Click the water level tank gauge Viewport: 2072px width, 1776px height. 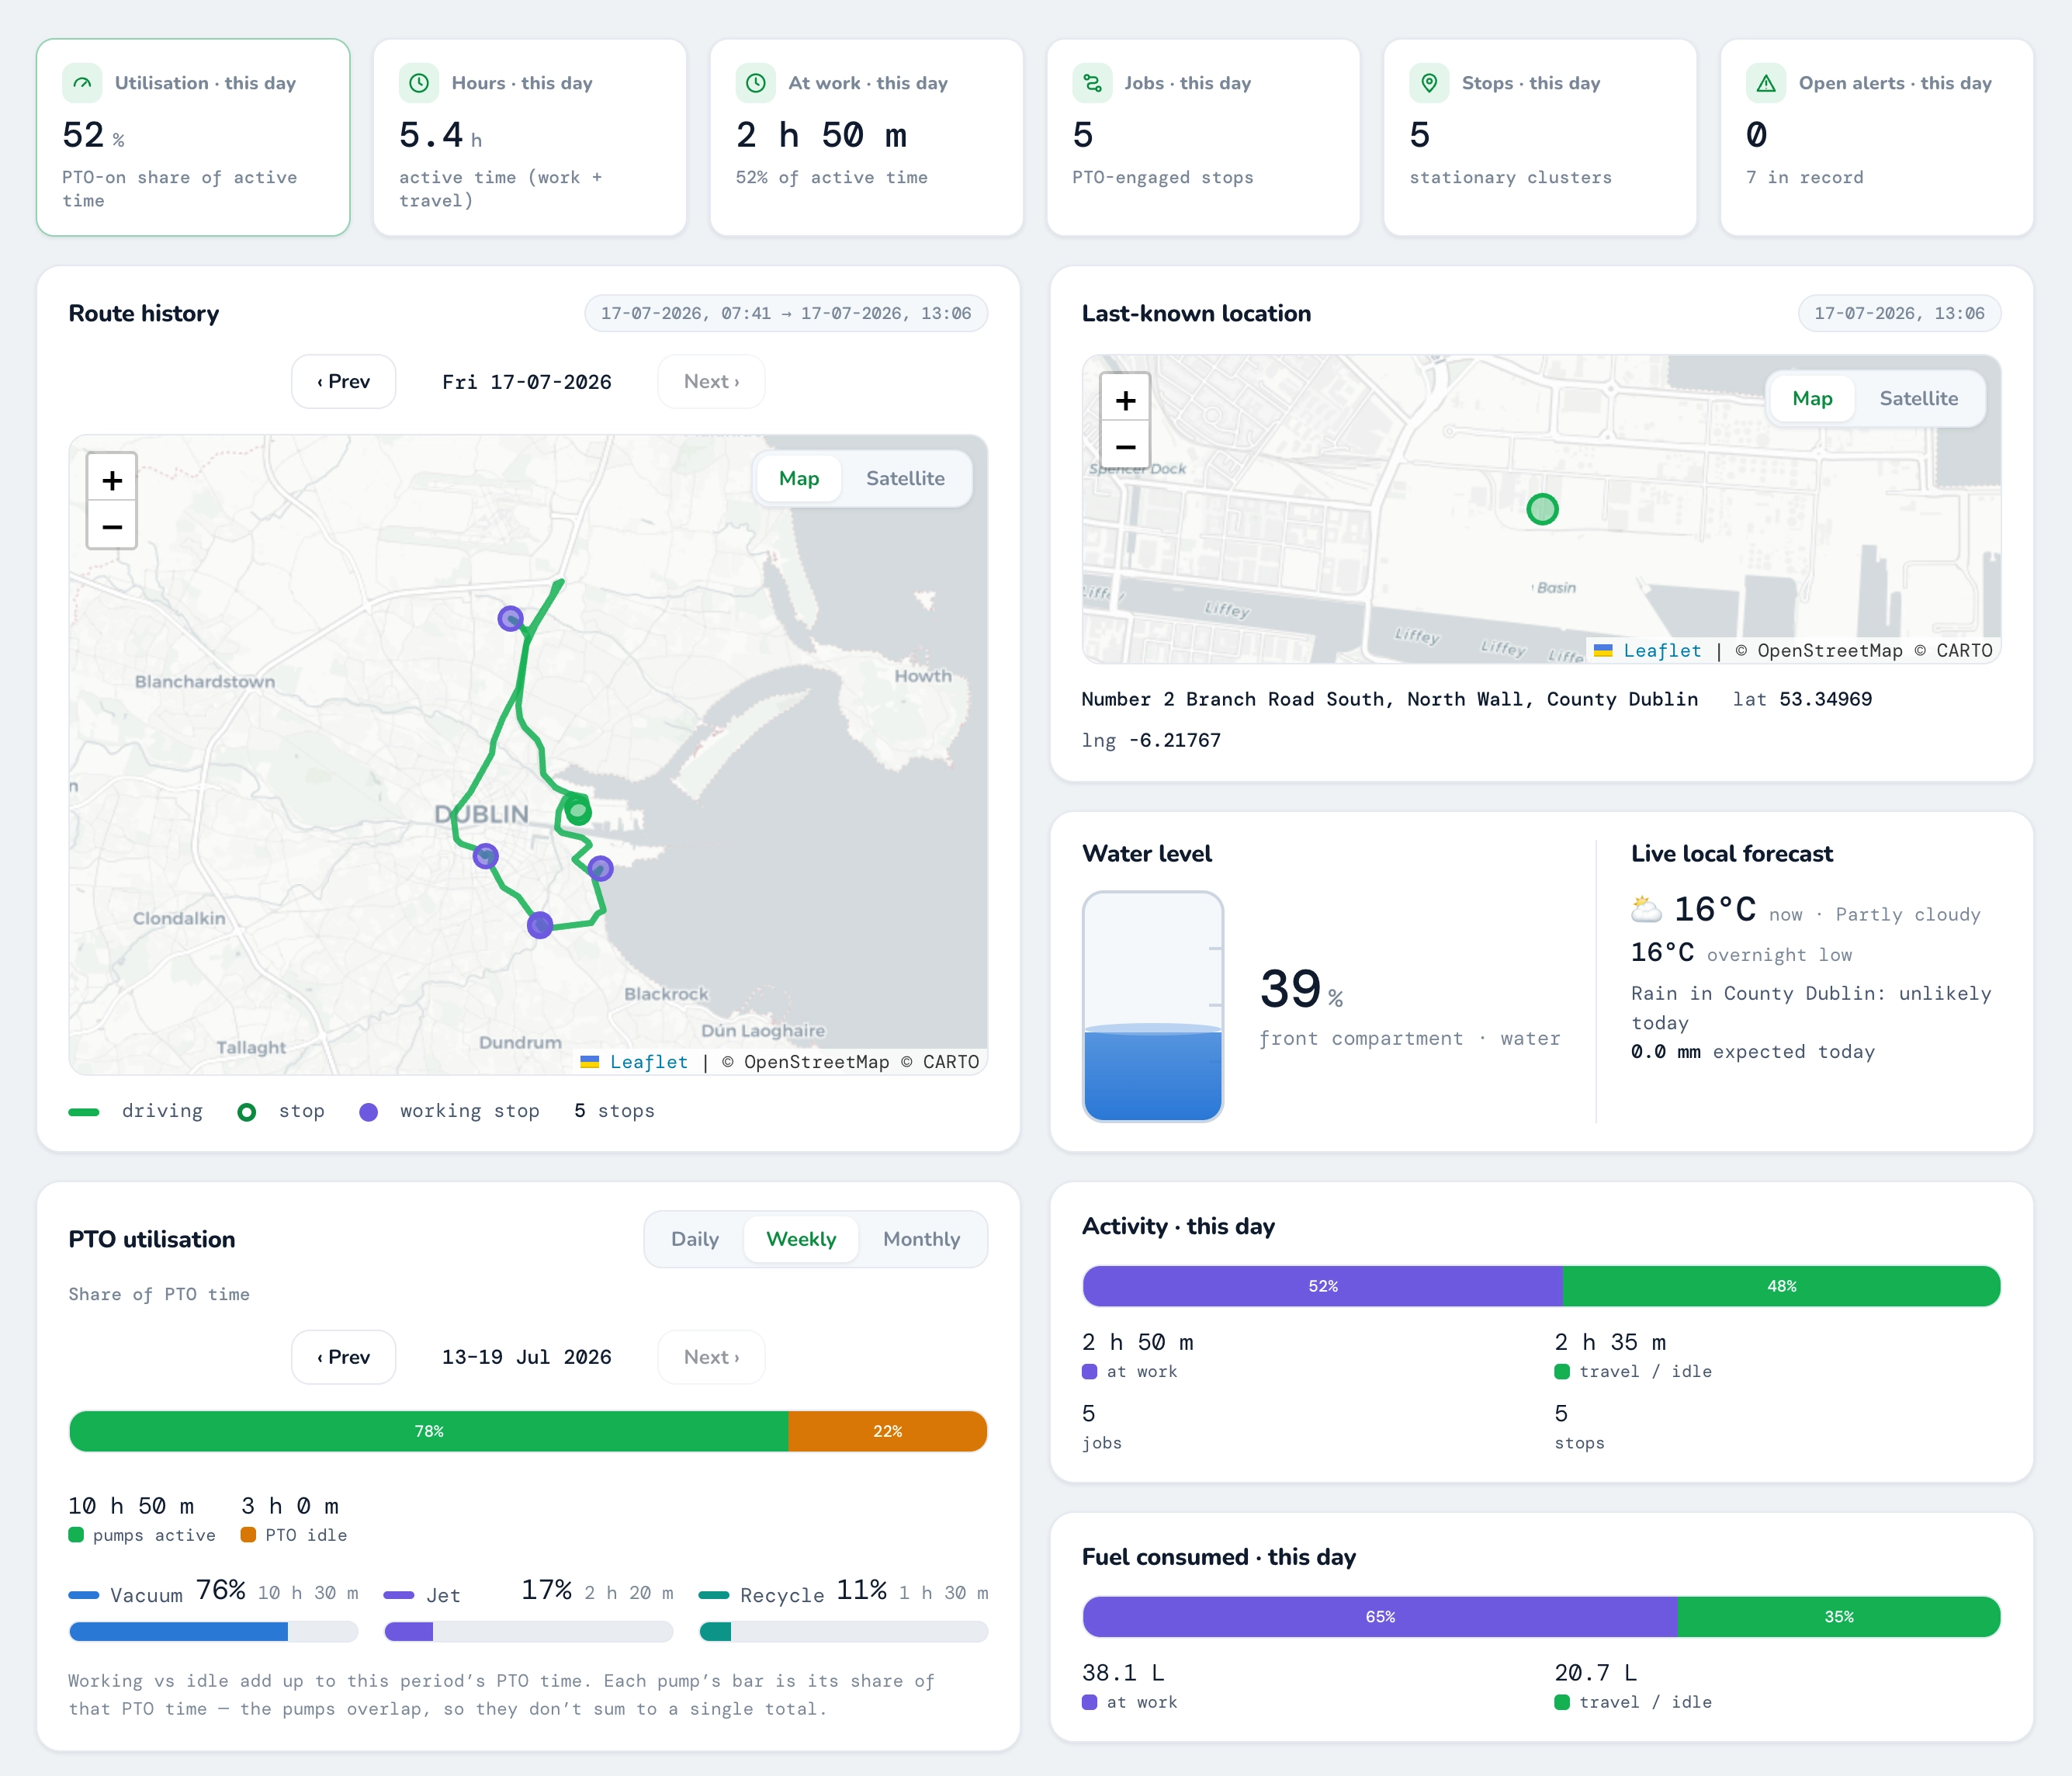coord(1153,1006)
